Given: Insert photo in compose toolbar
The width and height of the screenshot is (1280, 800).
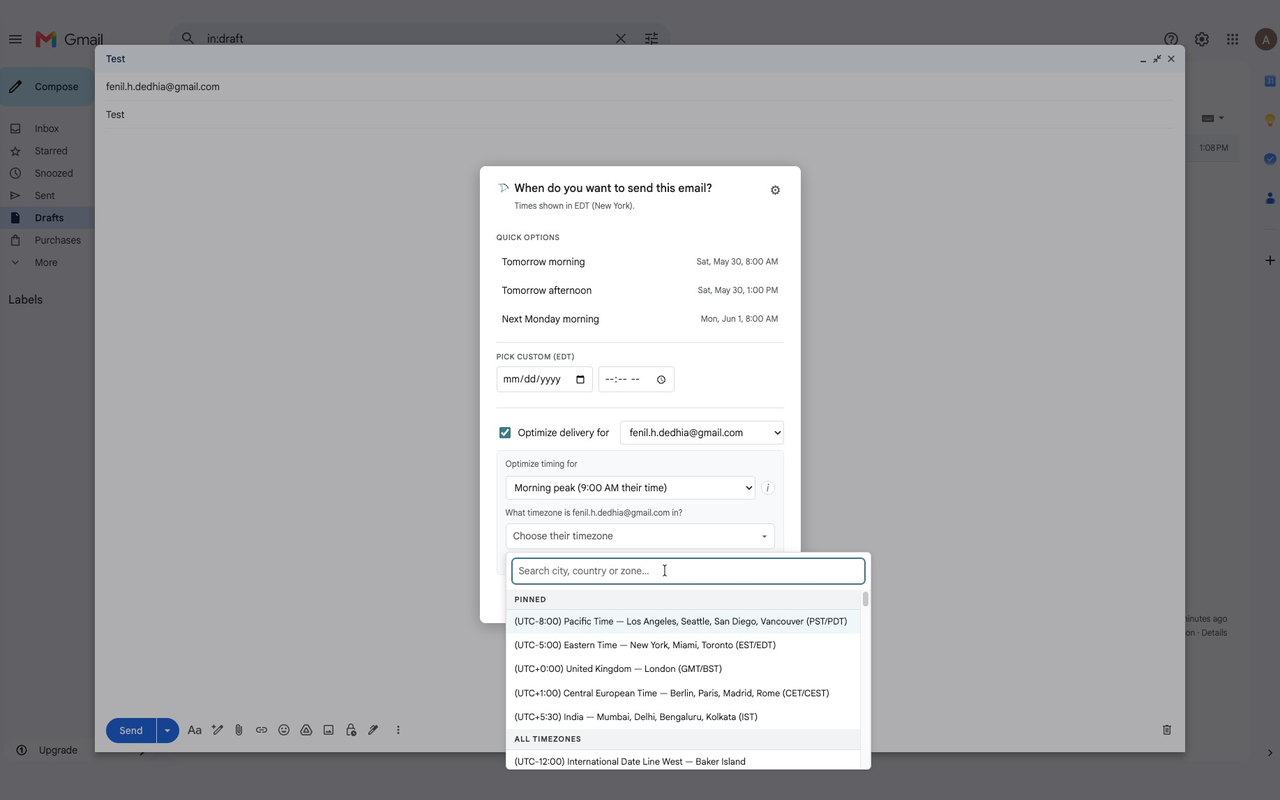Looking at the screenshot, I should coord(328,730).
